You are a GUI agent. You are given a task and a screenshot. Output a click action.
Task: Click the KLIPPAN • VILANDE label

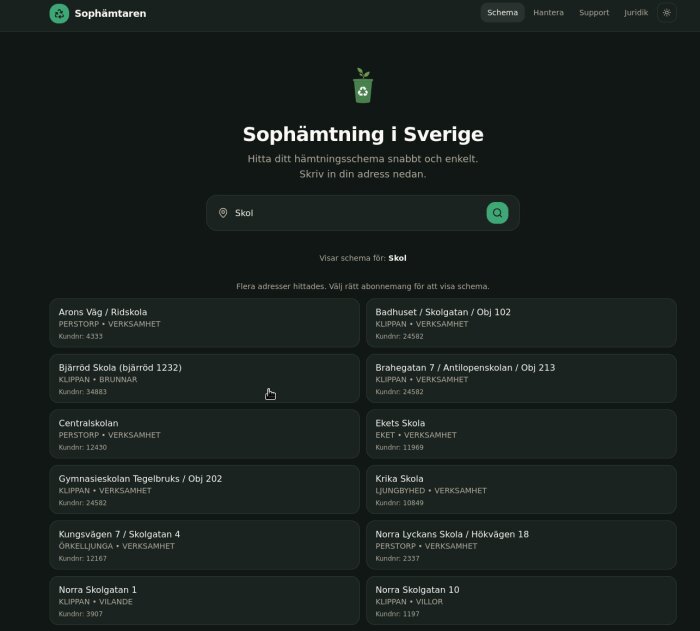(x=96, y=602)
